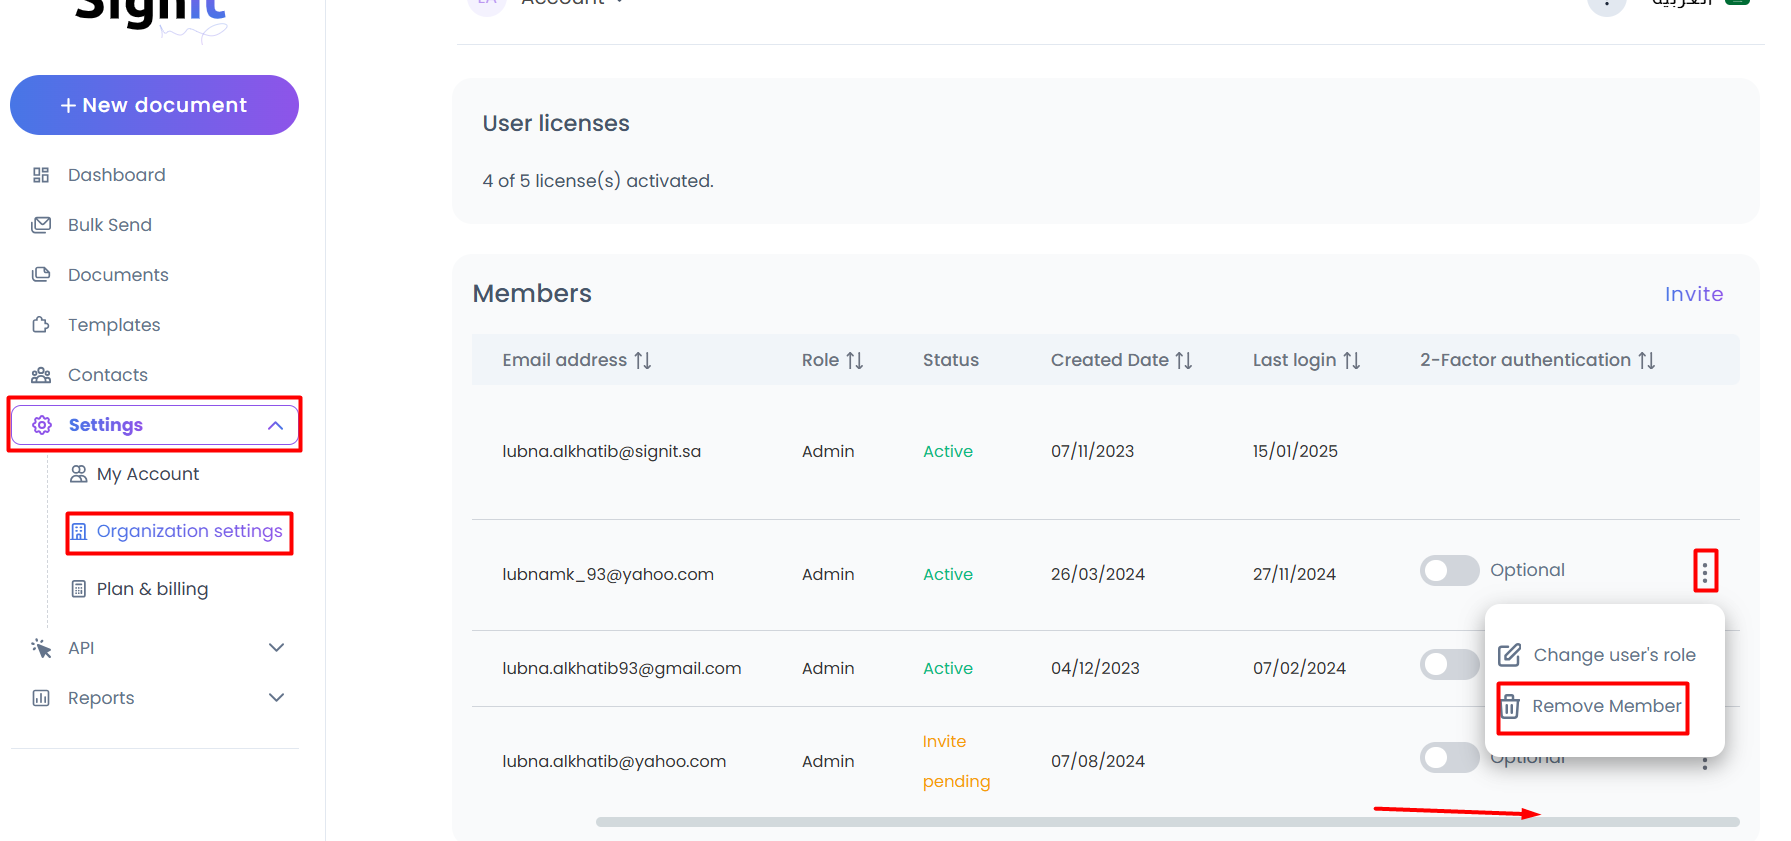Click the Invite link in Members
The image size is (1791, 841).
pos(1693,294)
